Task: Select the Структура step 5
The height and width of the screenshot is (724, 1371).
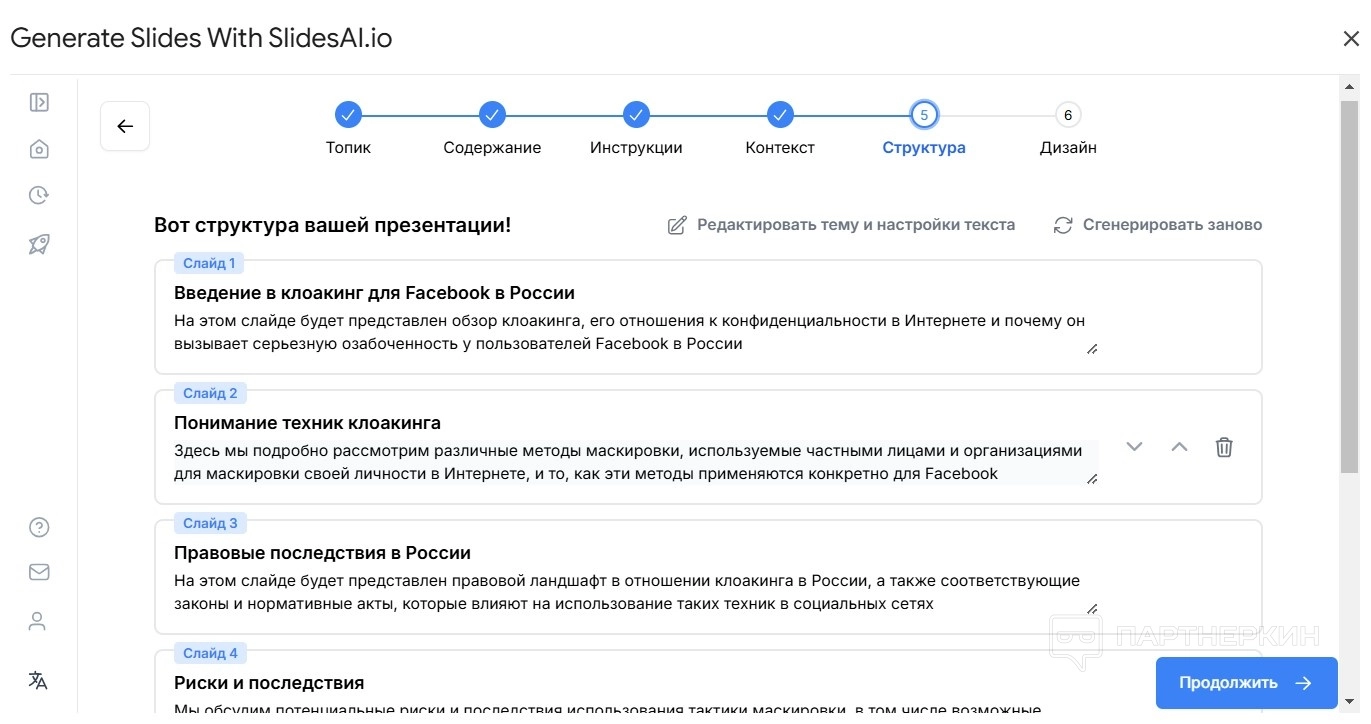Action: 924,130
